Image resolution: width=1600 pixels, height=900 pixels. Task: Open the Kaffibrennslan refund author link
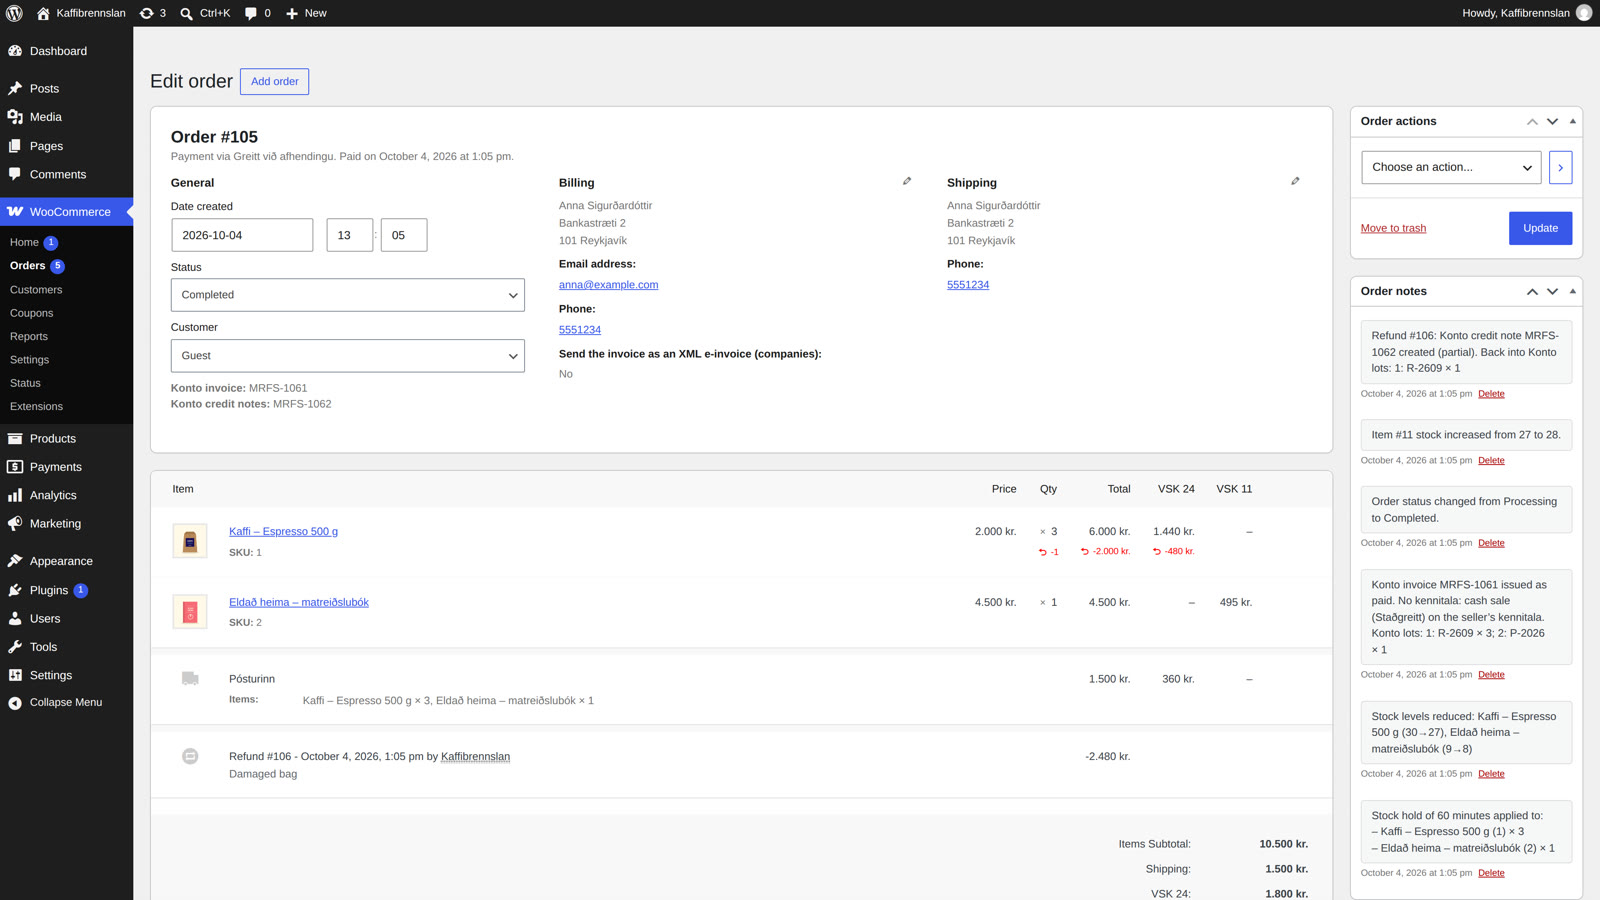click(x=475, y=756)
